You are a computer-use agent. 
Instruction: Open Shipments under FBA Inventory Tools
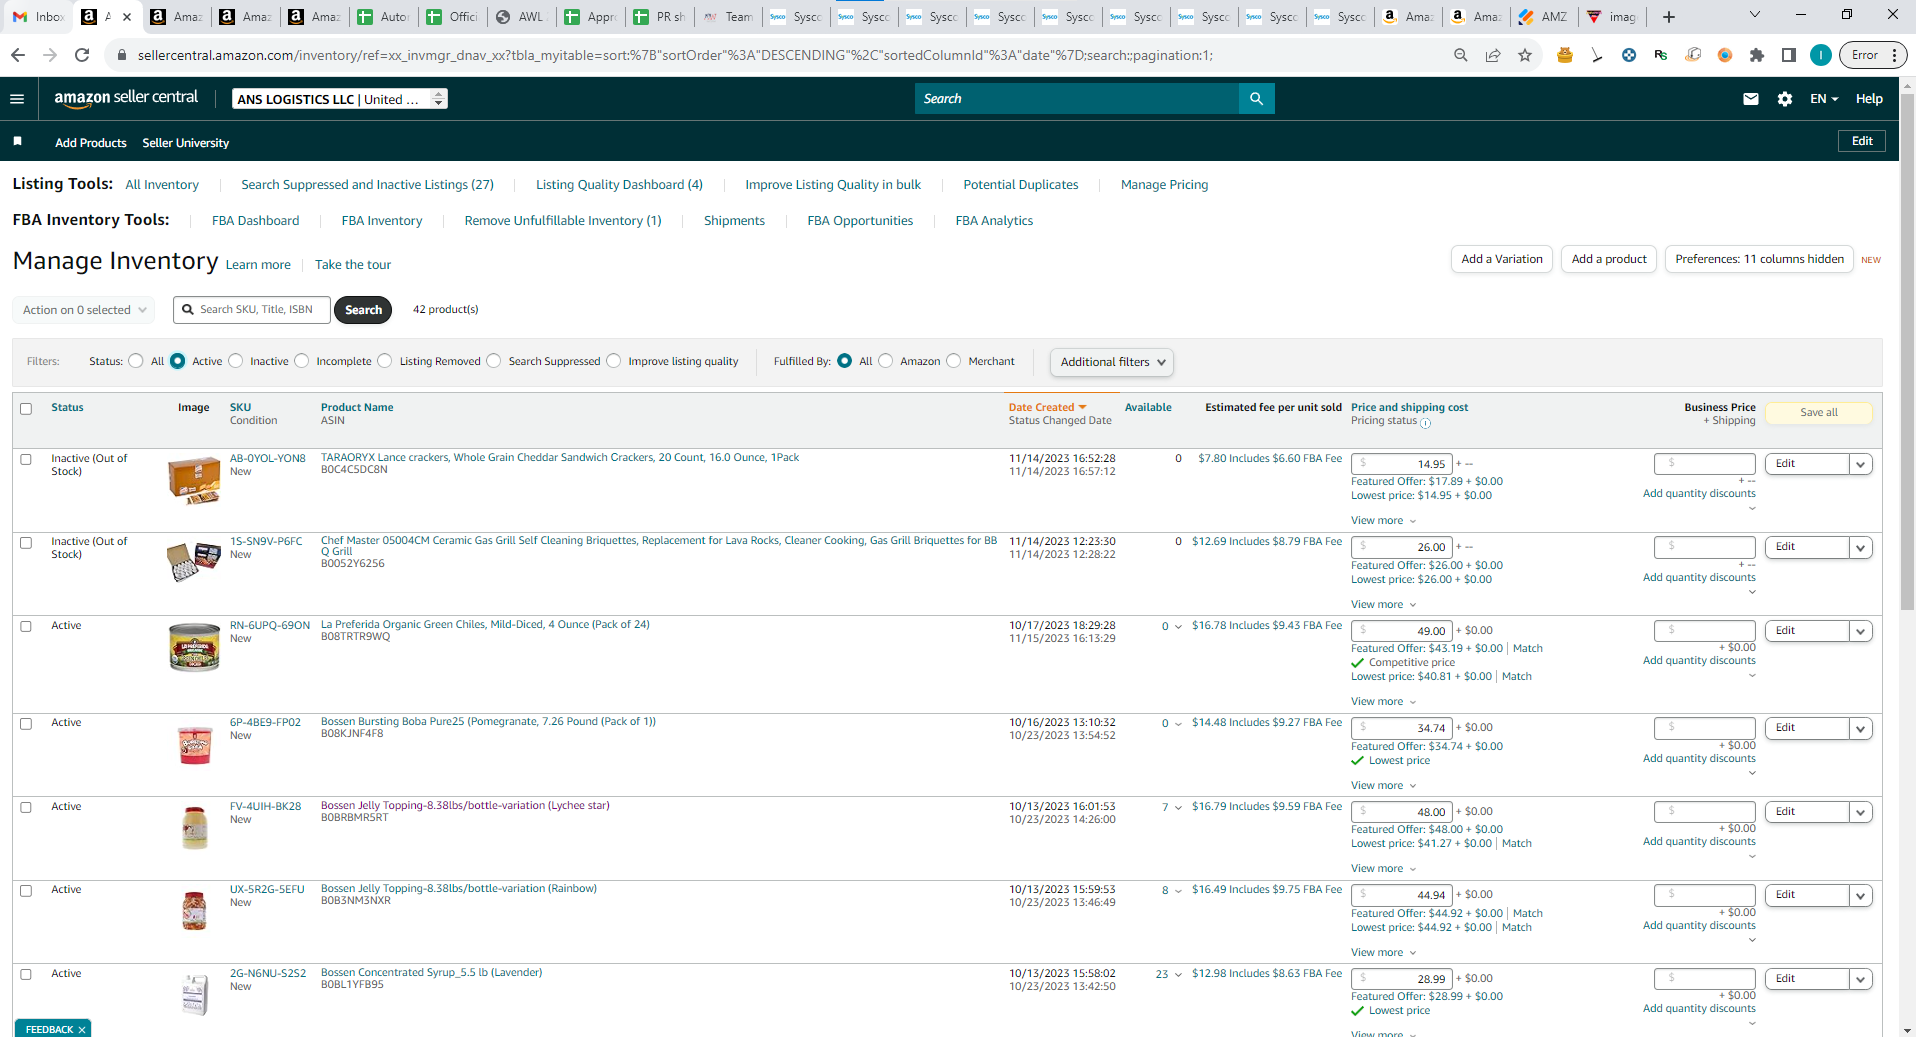coord(734,221)
